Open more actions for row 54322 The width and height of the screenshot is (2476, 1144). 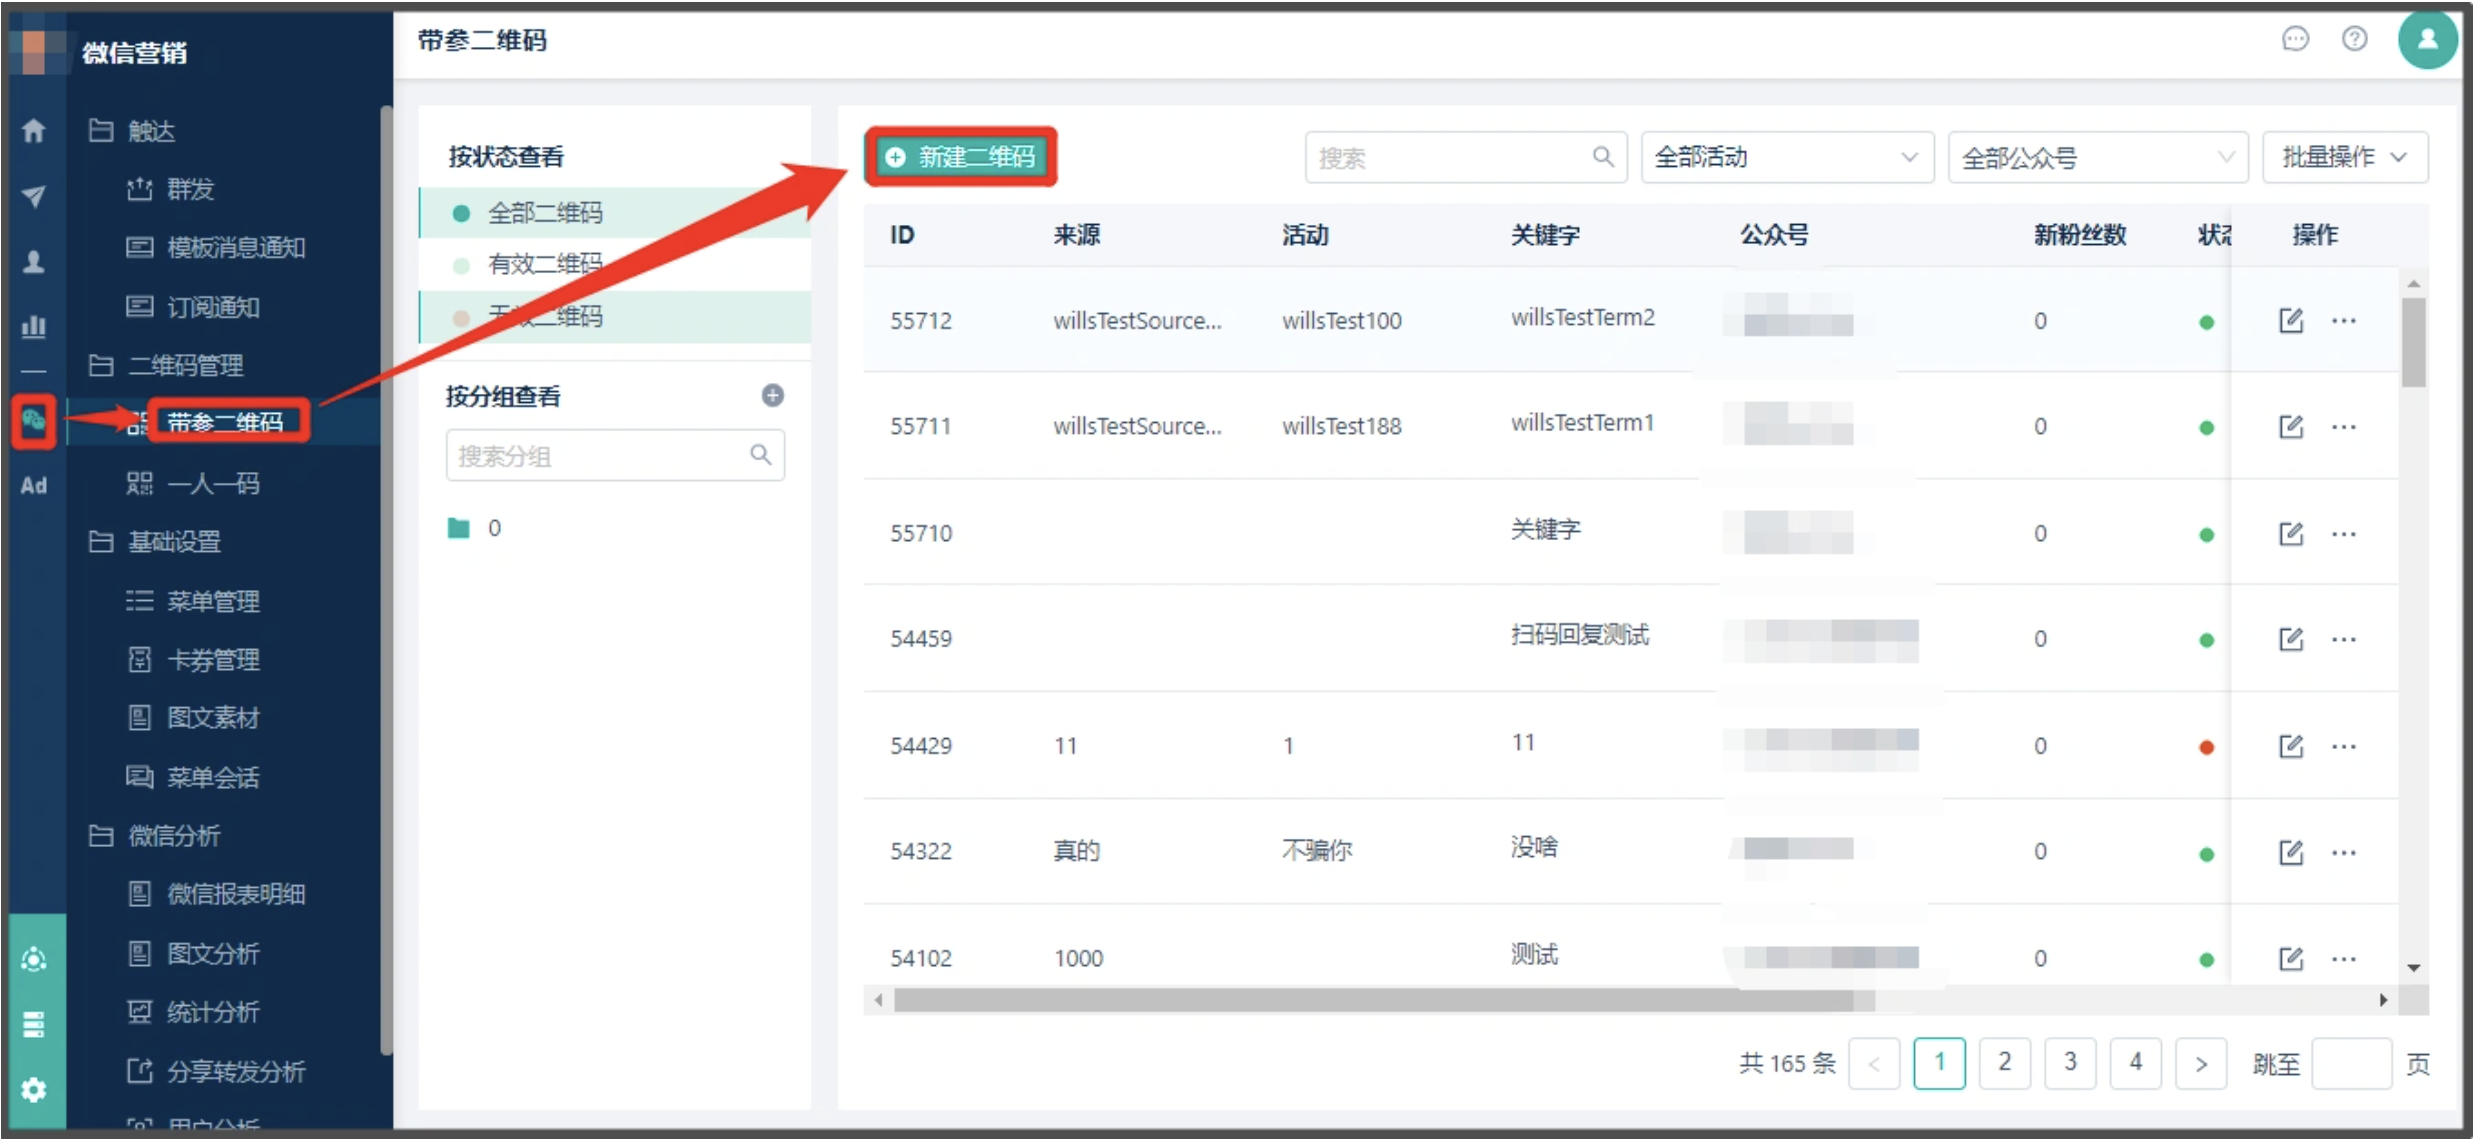[x=2343, y=853]
